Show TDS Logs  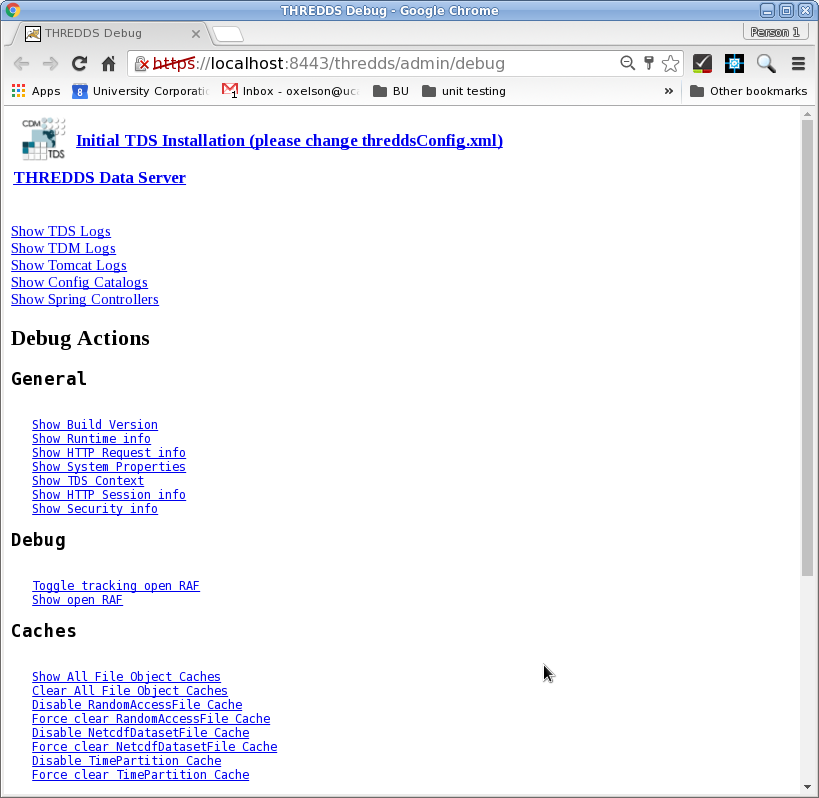coord(60,231)
